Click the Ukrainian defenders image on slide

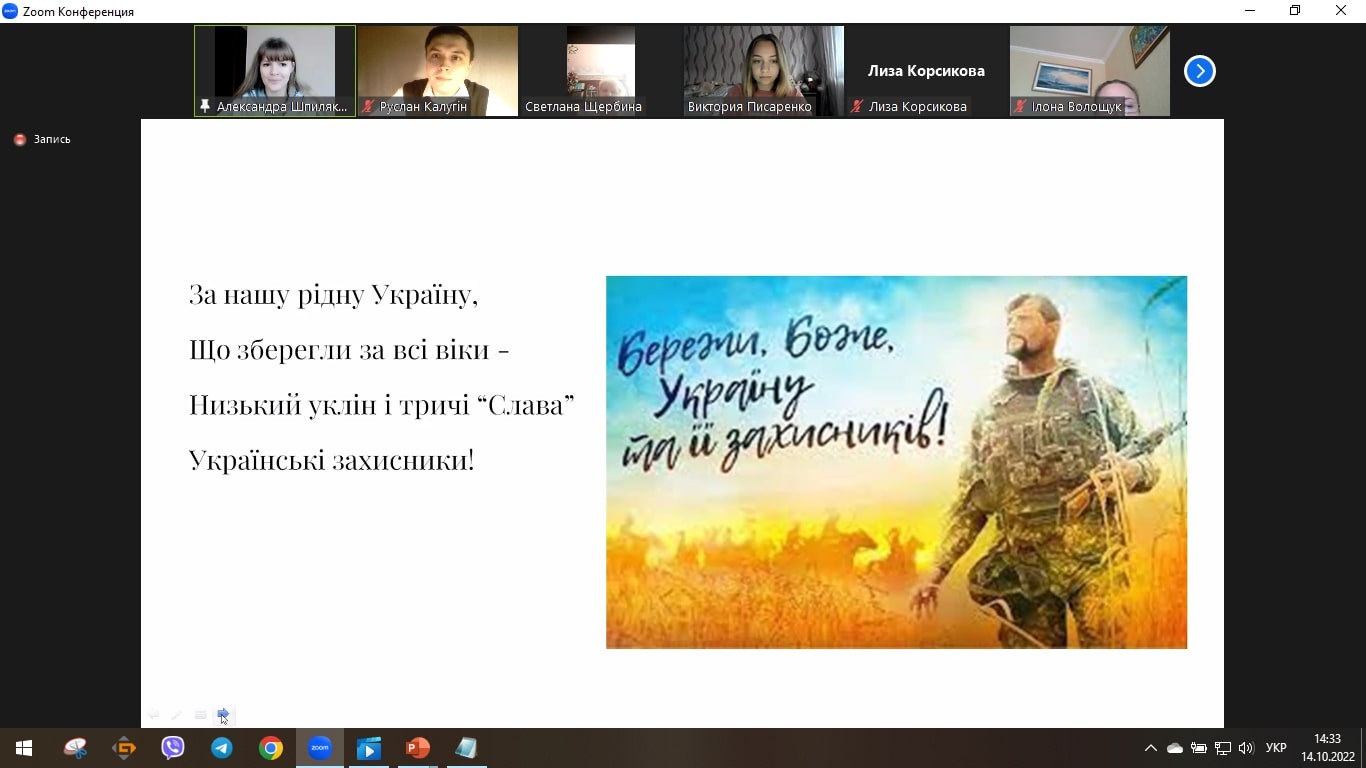(x=896, y=462)
